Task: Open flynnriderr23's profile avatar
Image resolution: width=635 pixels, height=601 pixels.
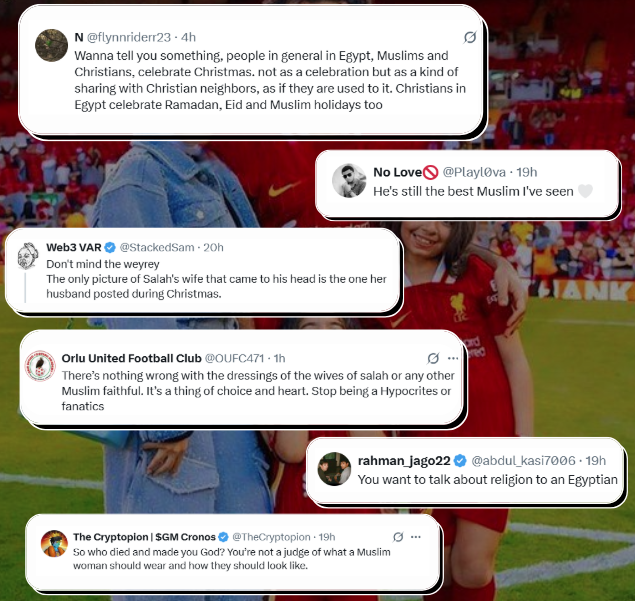Action: [x=51, y=45]
